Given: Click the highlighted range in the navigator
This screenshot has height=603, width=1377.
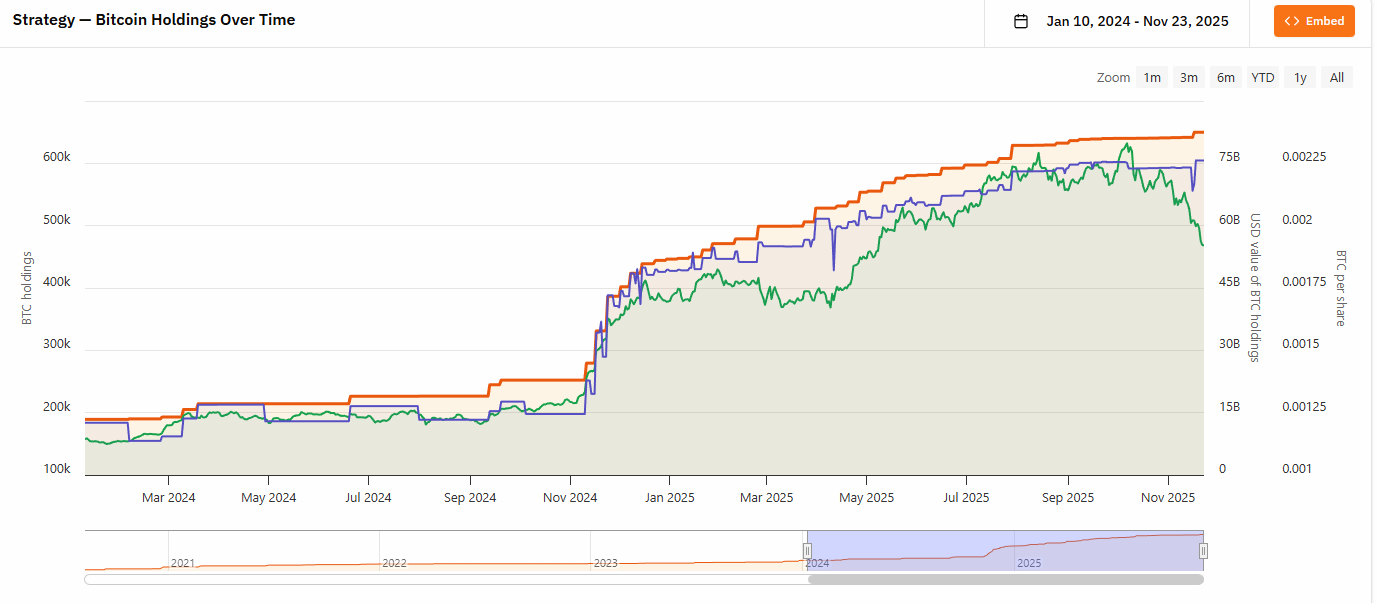Looking at the screenshot, I should pyautogui.click(x=1006, y=551).
